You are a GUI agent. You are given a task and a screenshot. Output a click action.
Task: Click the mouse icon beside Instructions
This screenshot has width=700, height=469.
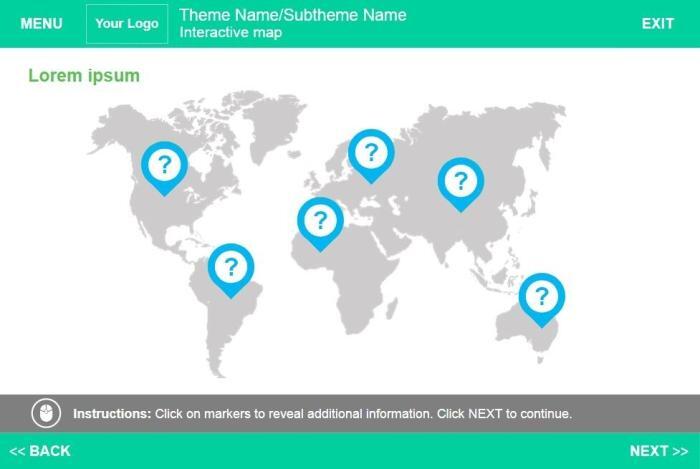45,413
